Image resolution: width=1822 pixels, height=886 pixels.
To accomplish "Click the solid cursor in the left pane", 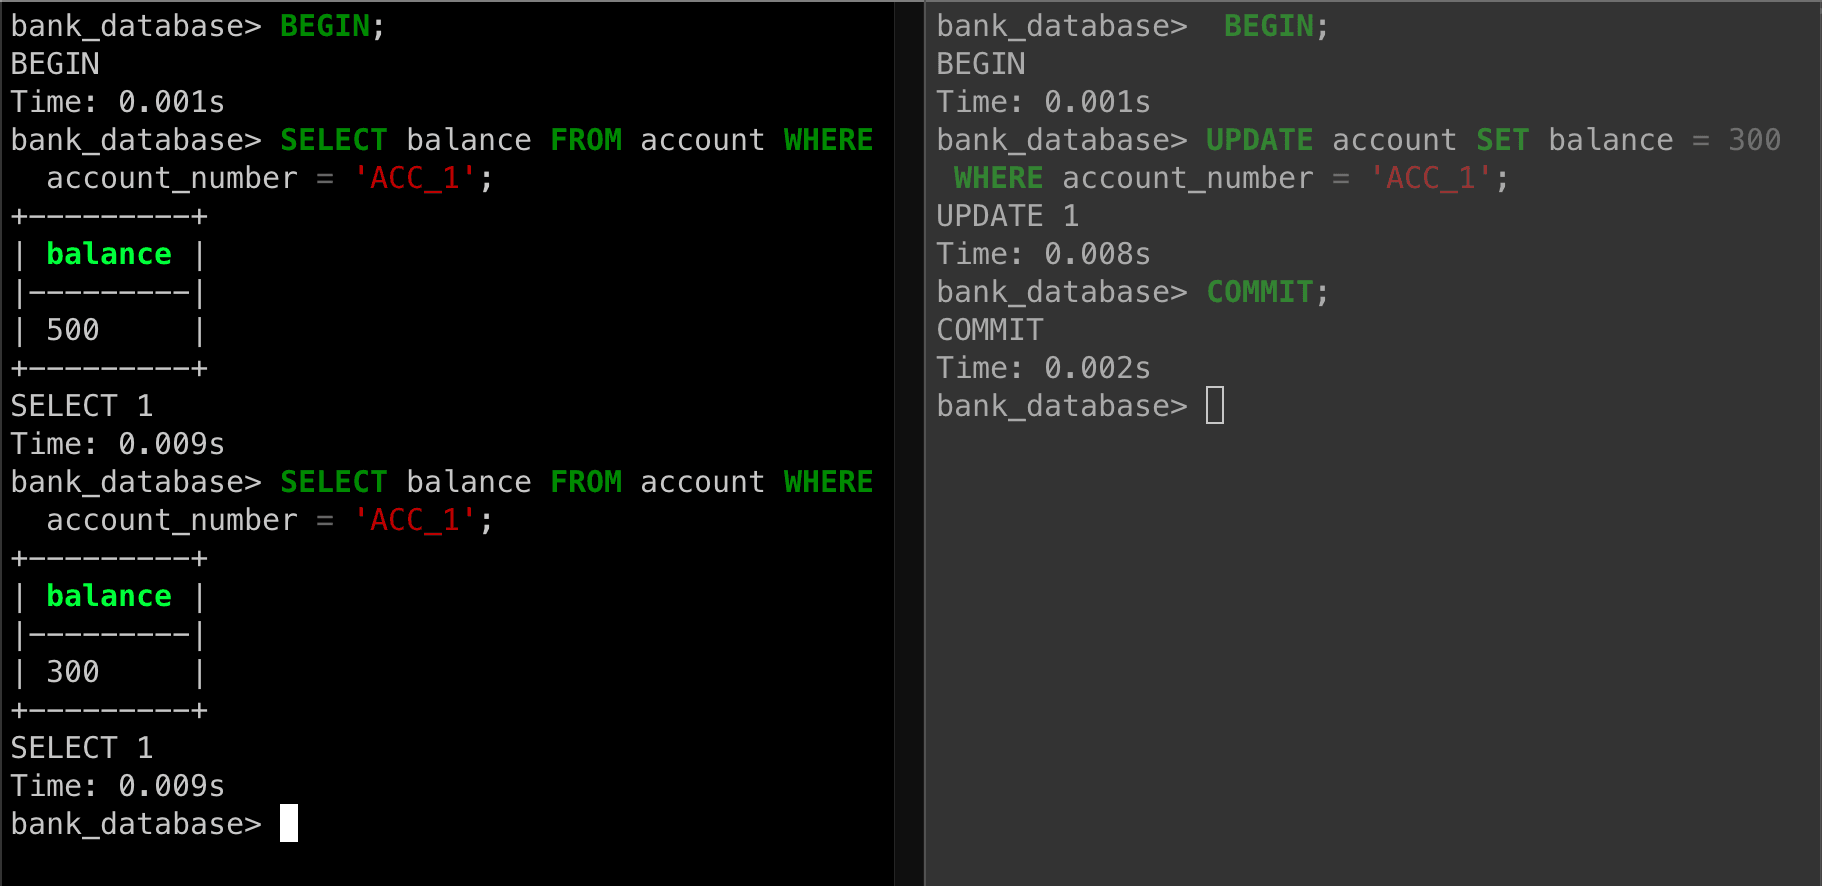I will 289,823.
